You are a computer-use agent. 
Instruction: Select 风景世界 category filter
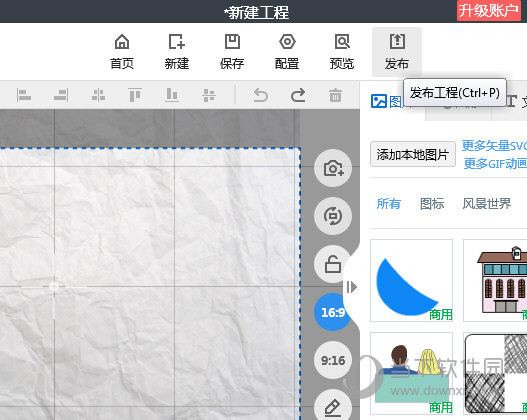point(487,204)
